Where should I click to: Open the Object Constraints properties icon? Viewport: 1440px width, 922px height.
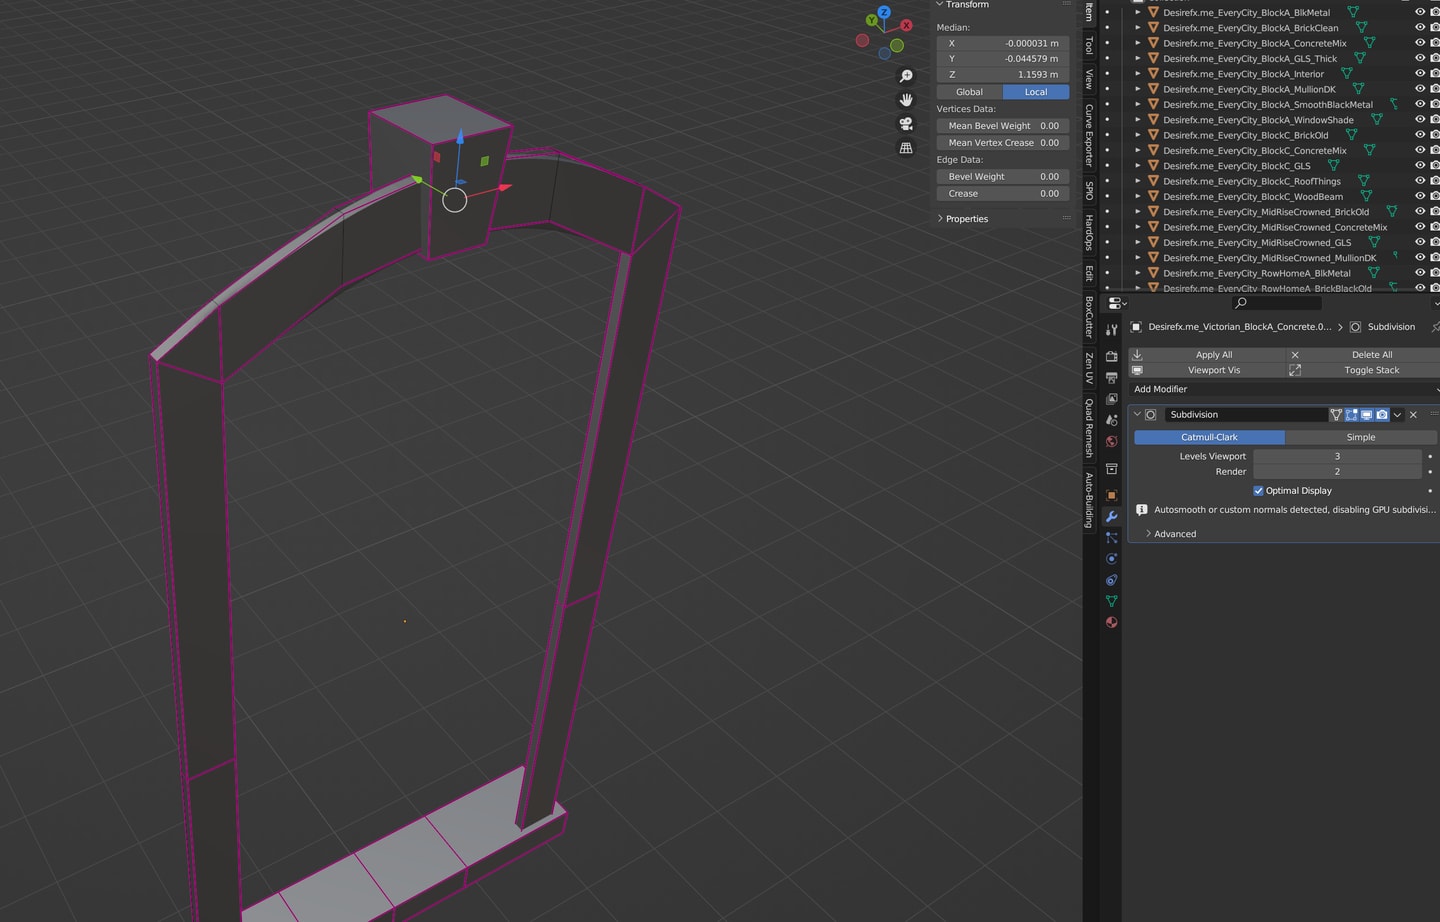point(1111,580)
